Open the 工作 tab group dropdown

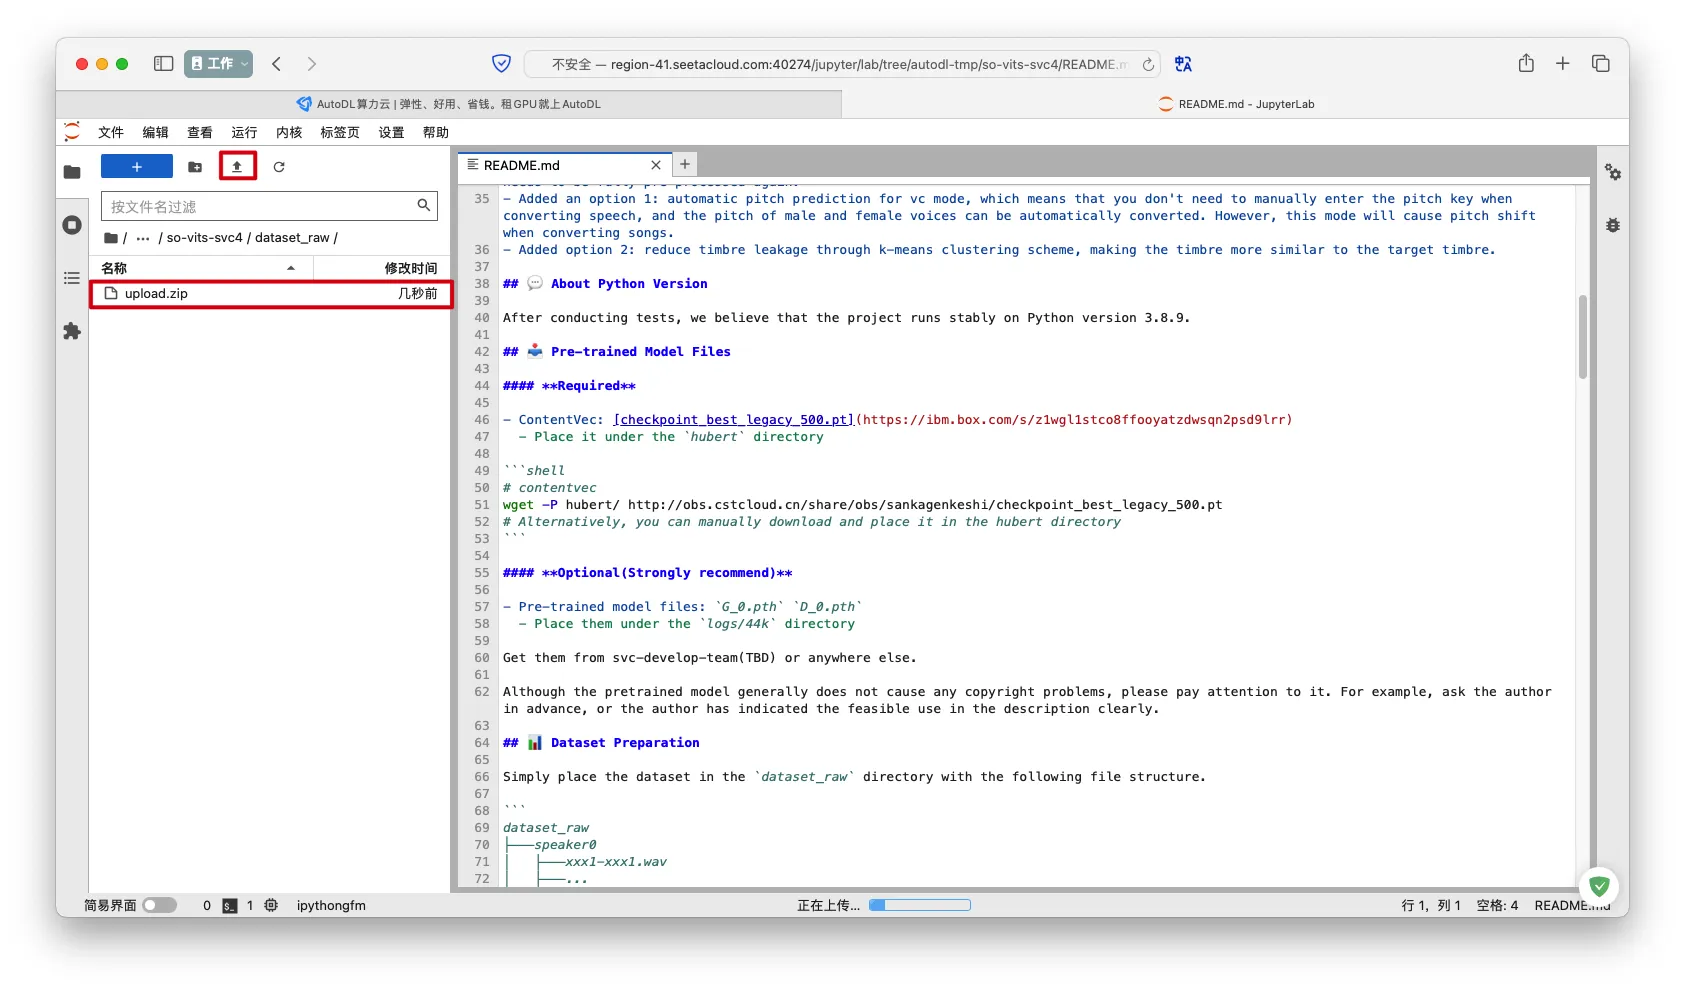(218, 64)
